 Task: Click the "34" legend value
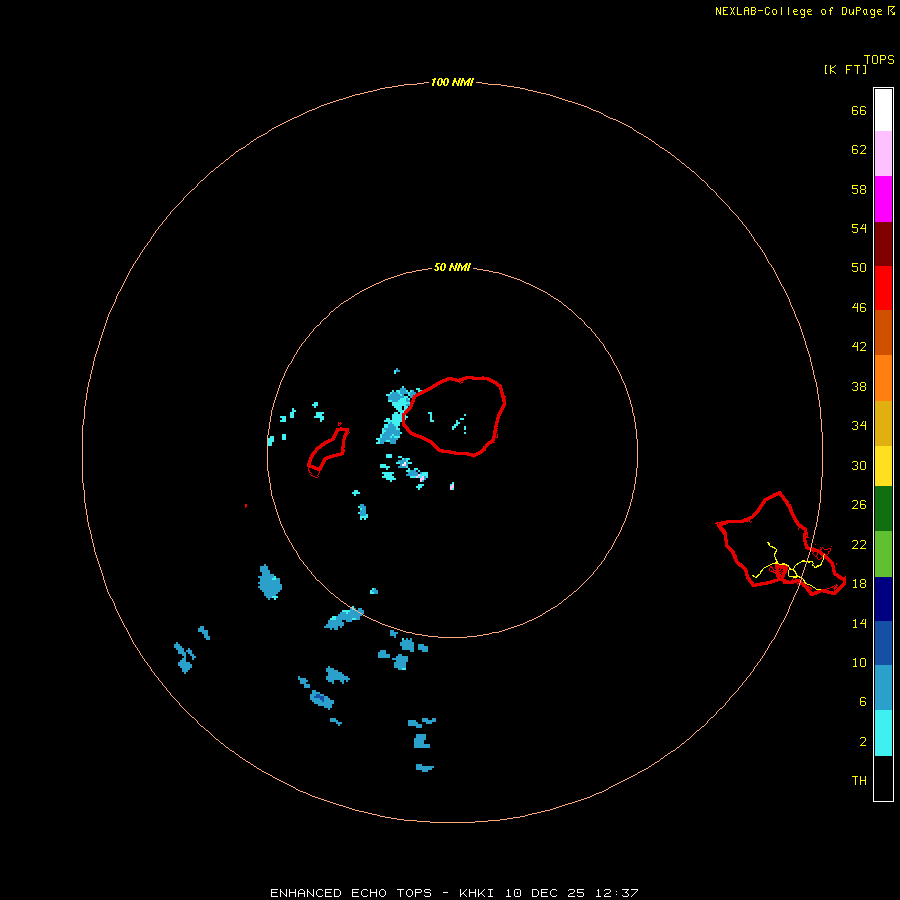click(x=859, y=426)
